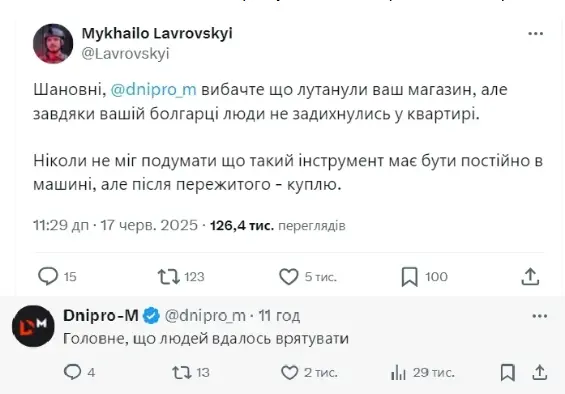The height and width of the screenshot is (394, 565).
Task: Bookmark the Dnipro-M reply
Action: click(x=507, y=372)
